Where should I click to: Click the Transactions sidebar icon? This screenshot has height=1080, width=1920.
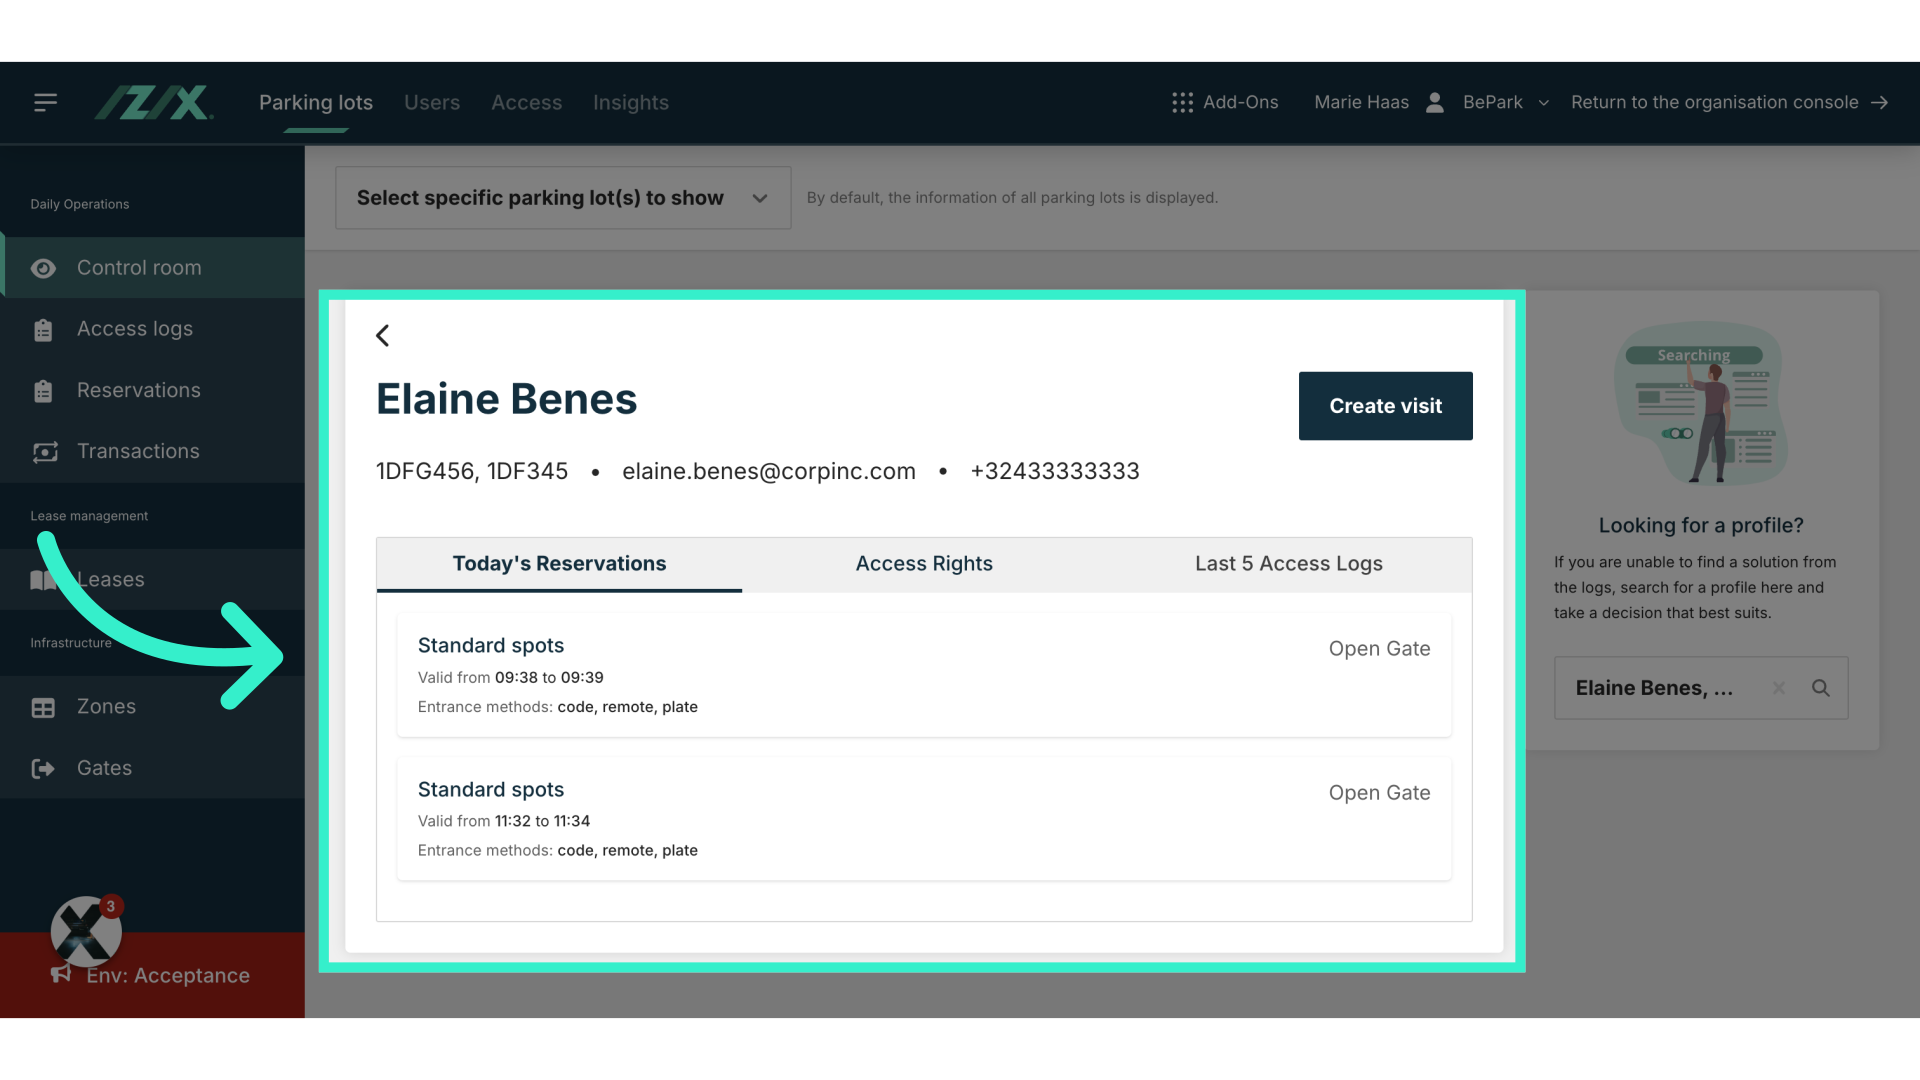click(44, 452)
